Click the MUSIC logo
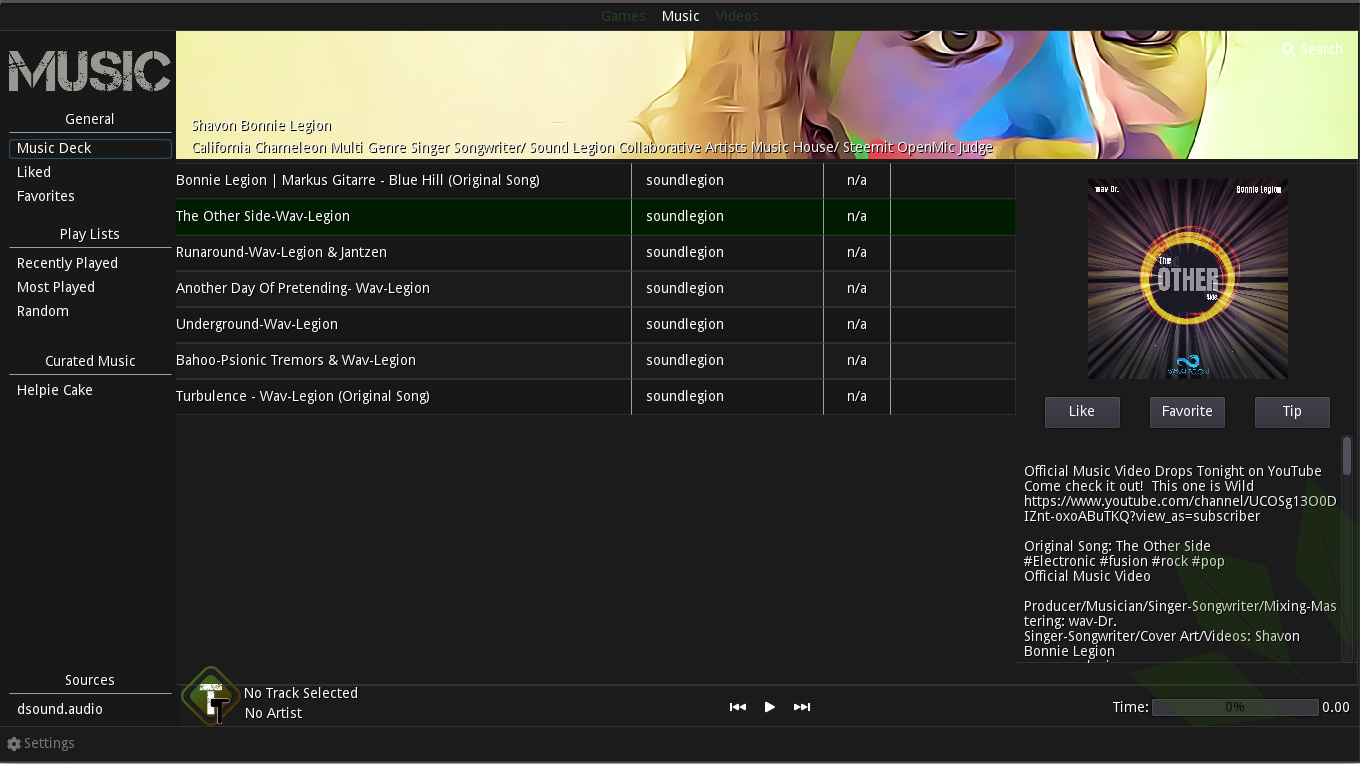 coord(90,71)
